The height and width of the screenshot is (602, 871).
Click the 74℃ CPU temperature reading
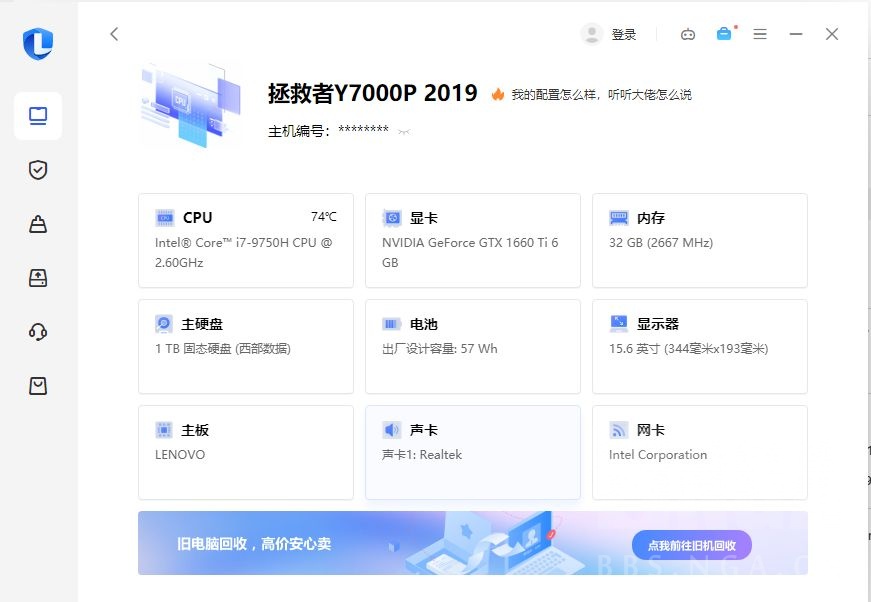(324, 217)
